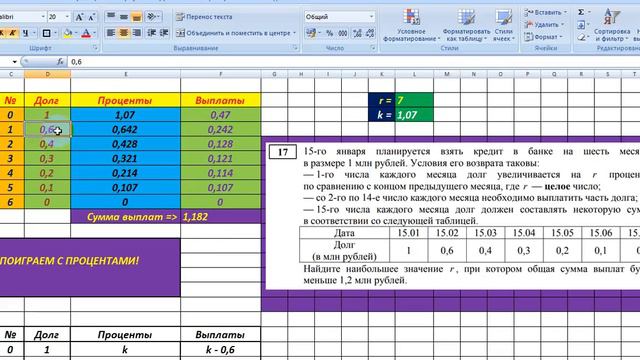Image resolution: width=640 pixels, height=360 pixels.
Task: Click the formula bar showing 0,6
Action: point(353,62)
